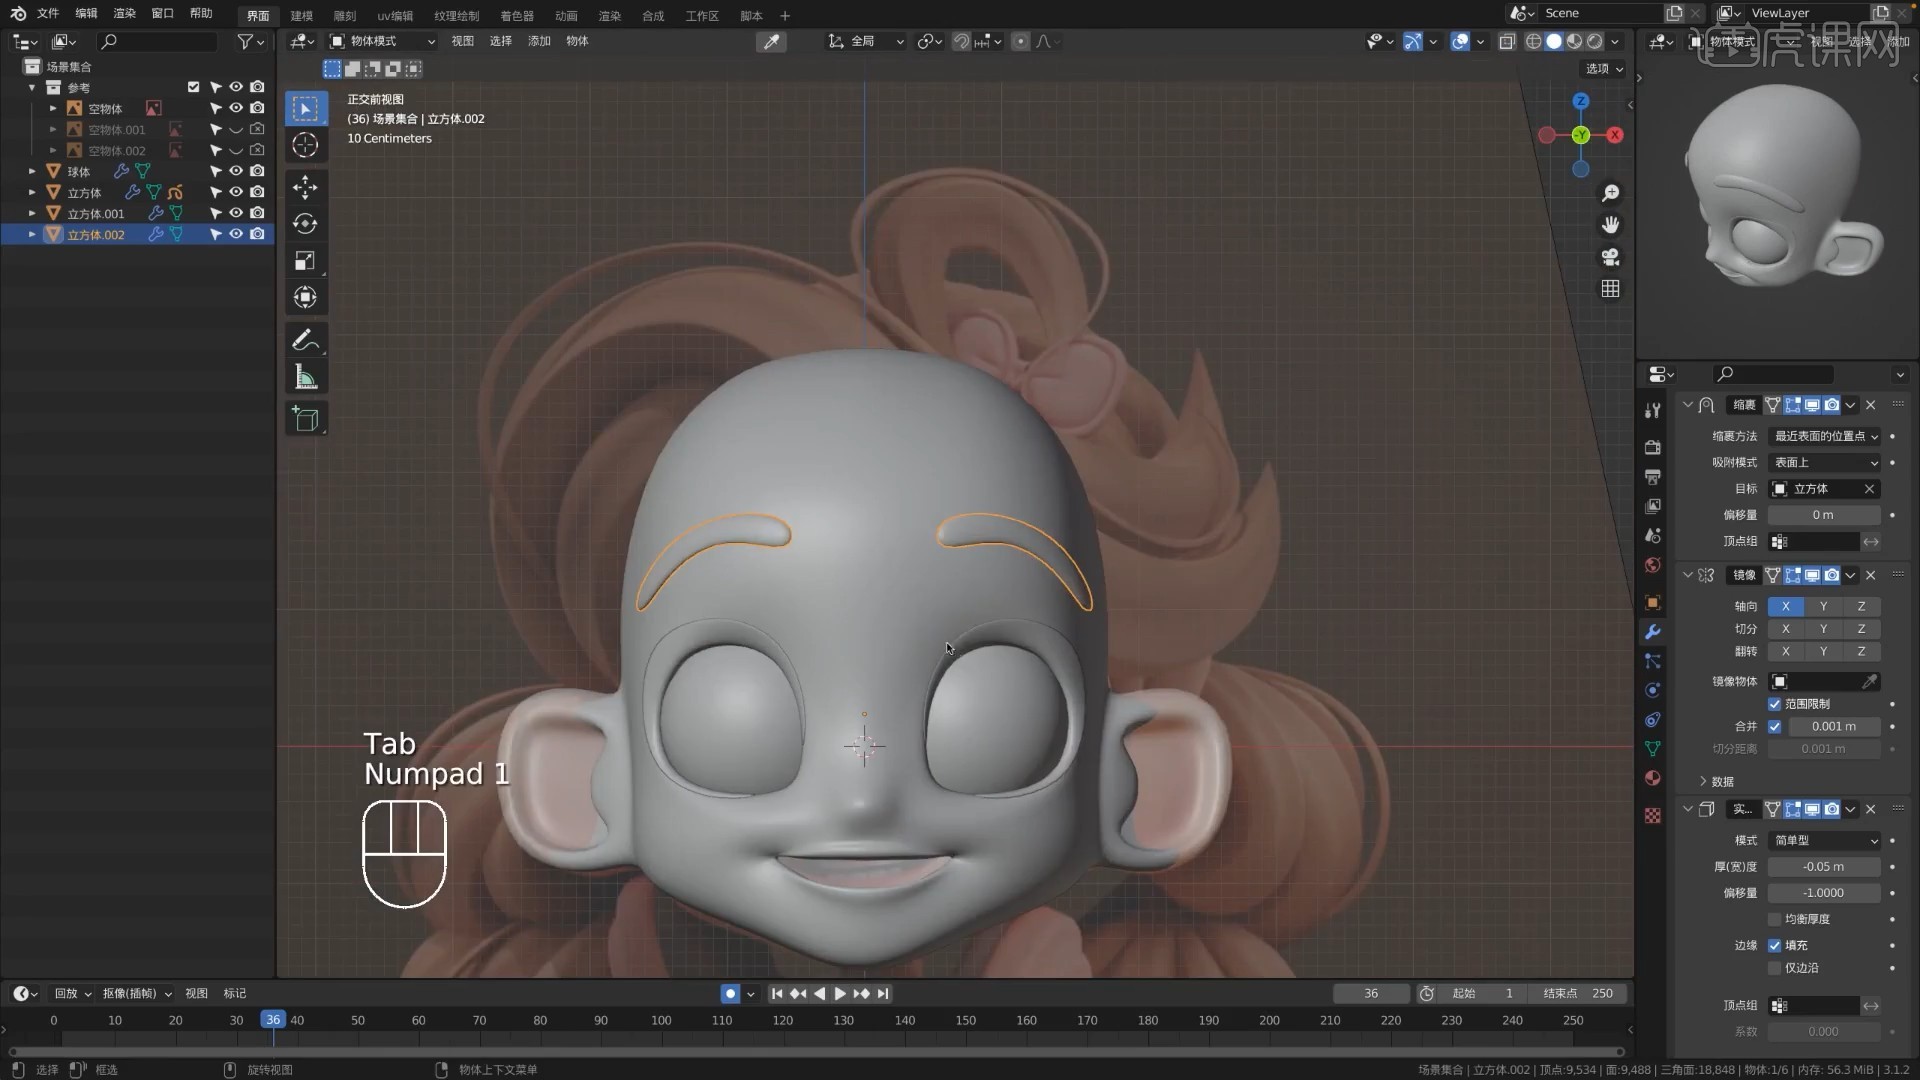Uncheck the 参考 collection checkbox
Viewport: 1920px width, 1080px height.
click(193, 87)
